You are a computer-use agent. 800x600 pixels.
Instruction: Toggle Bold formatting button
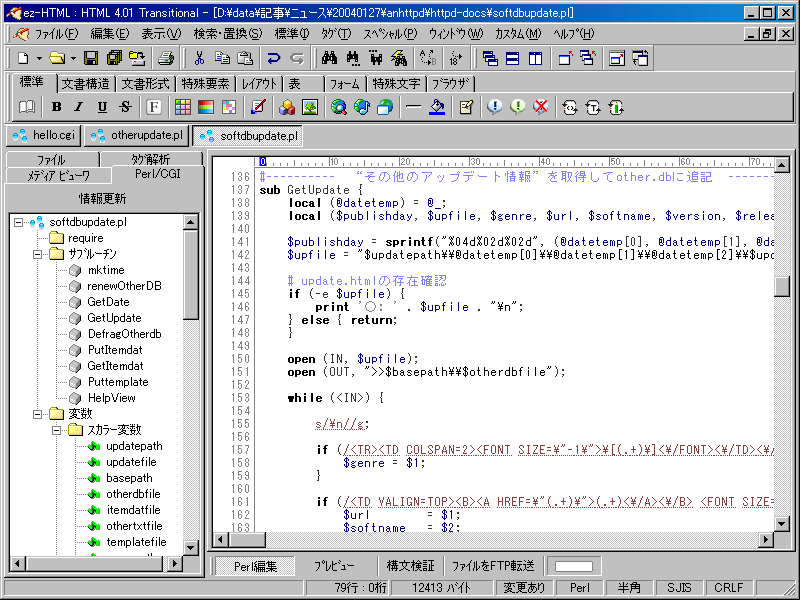[x=56, y=107]
